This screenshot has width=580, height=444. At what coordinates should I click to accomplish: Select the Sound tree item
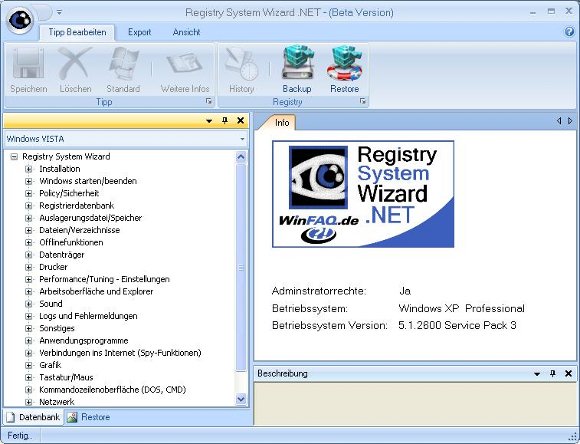pos(51,304)
